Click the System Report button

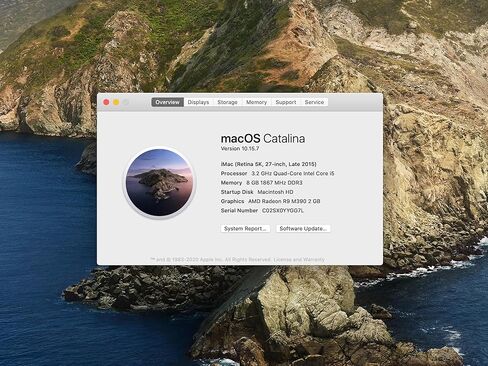[x=245, y=229]
